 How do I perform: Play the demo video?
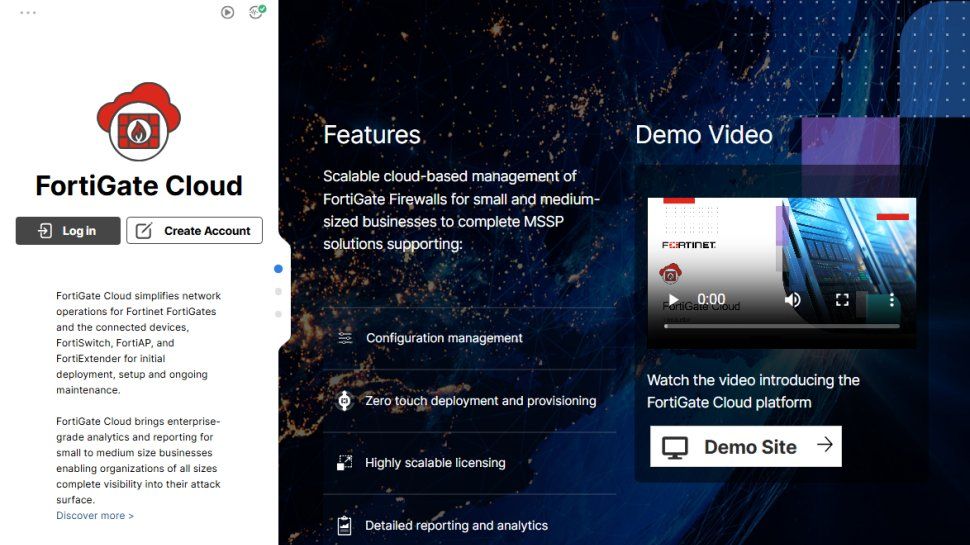[674, 300]
